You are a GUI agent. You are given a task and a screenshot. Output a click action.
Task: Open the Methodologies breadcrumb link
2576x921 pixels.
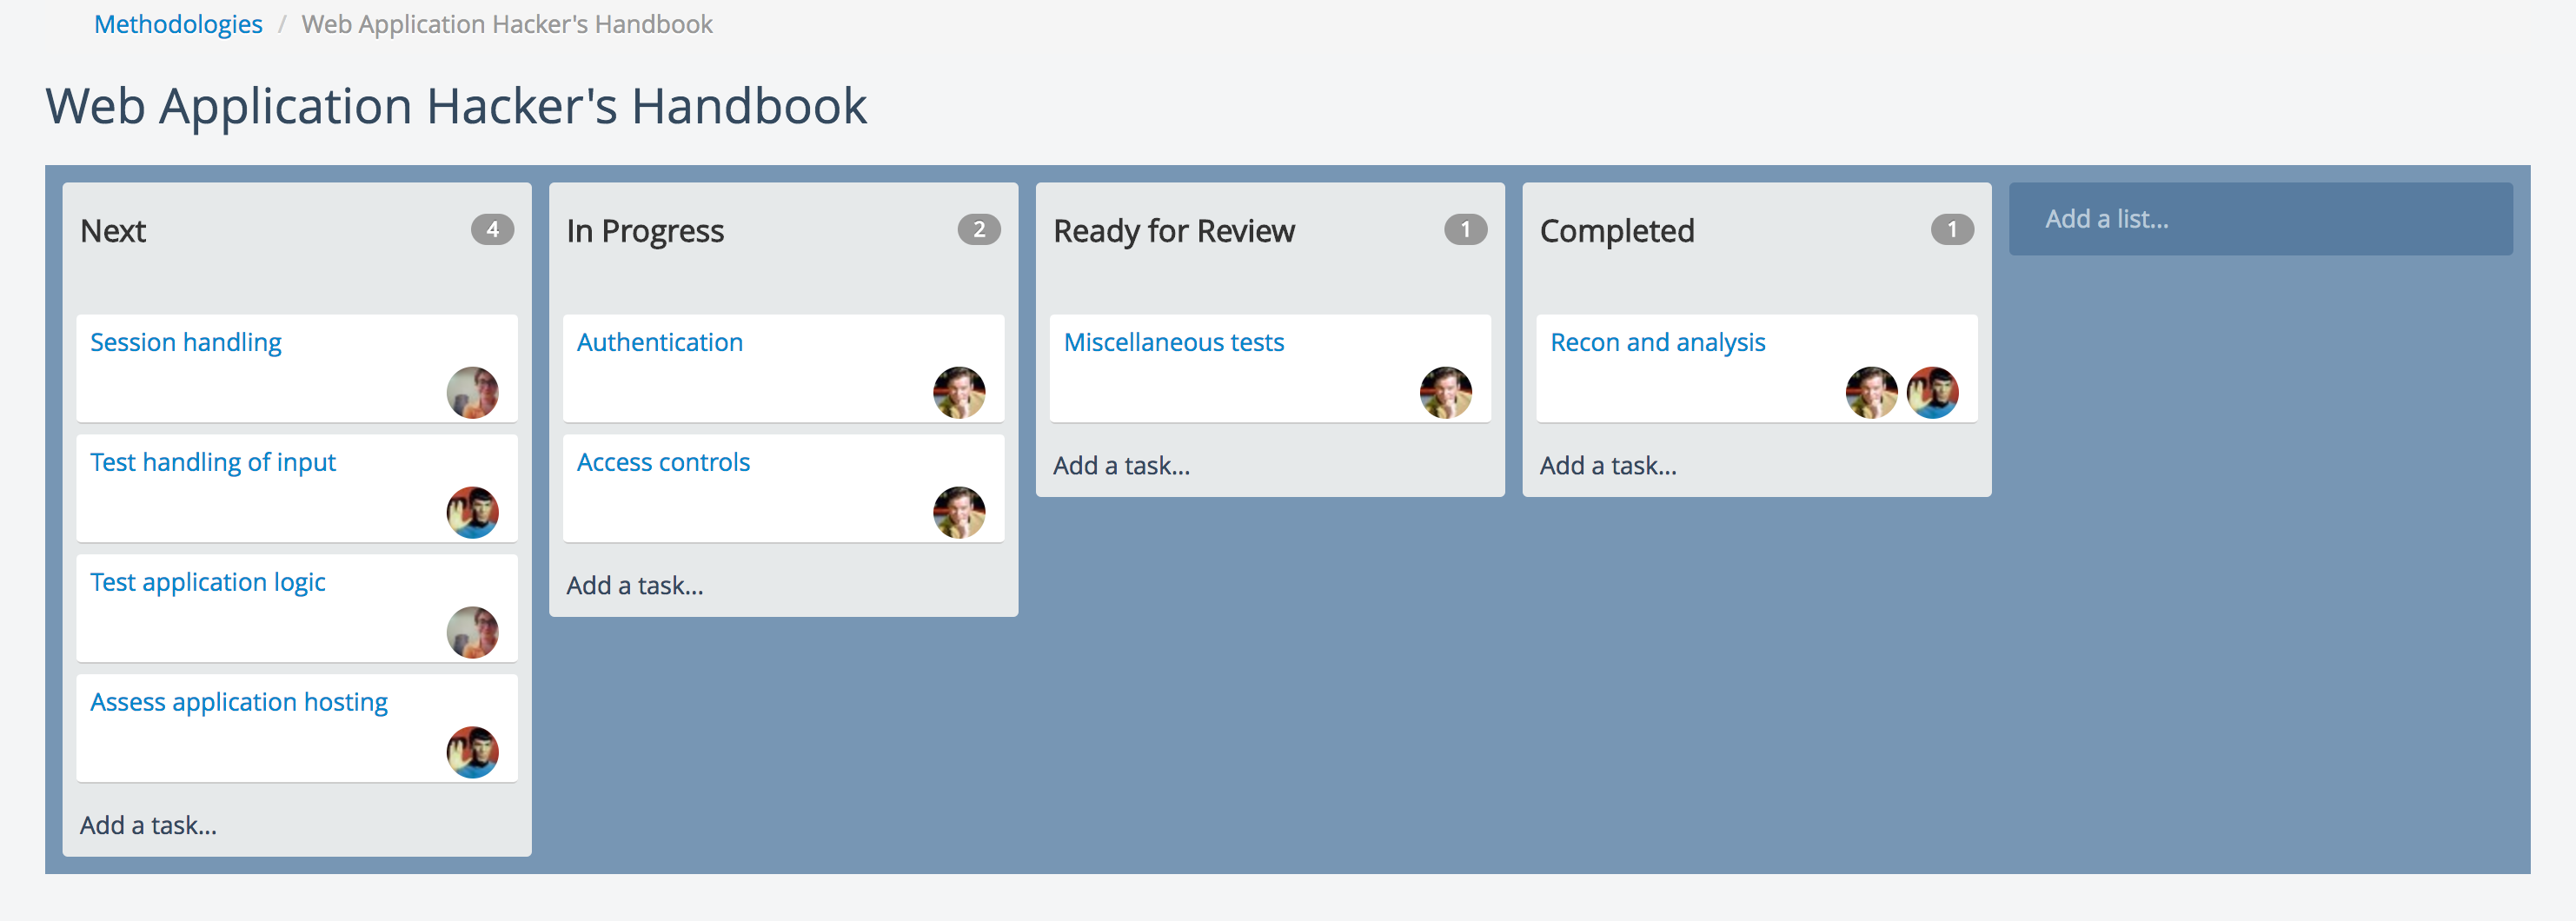click(x=178, y=24)
